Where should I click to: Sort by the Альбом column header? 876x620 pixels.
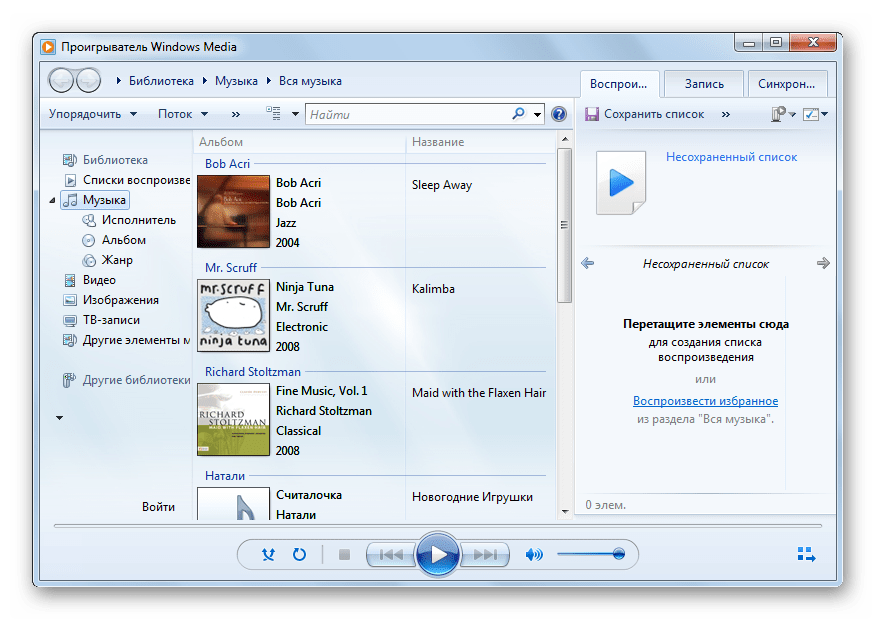[300, 142]
